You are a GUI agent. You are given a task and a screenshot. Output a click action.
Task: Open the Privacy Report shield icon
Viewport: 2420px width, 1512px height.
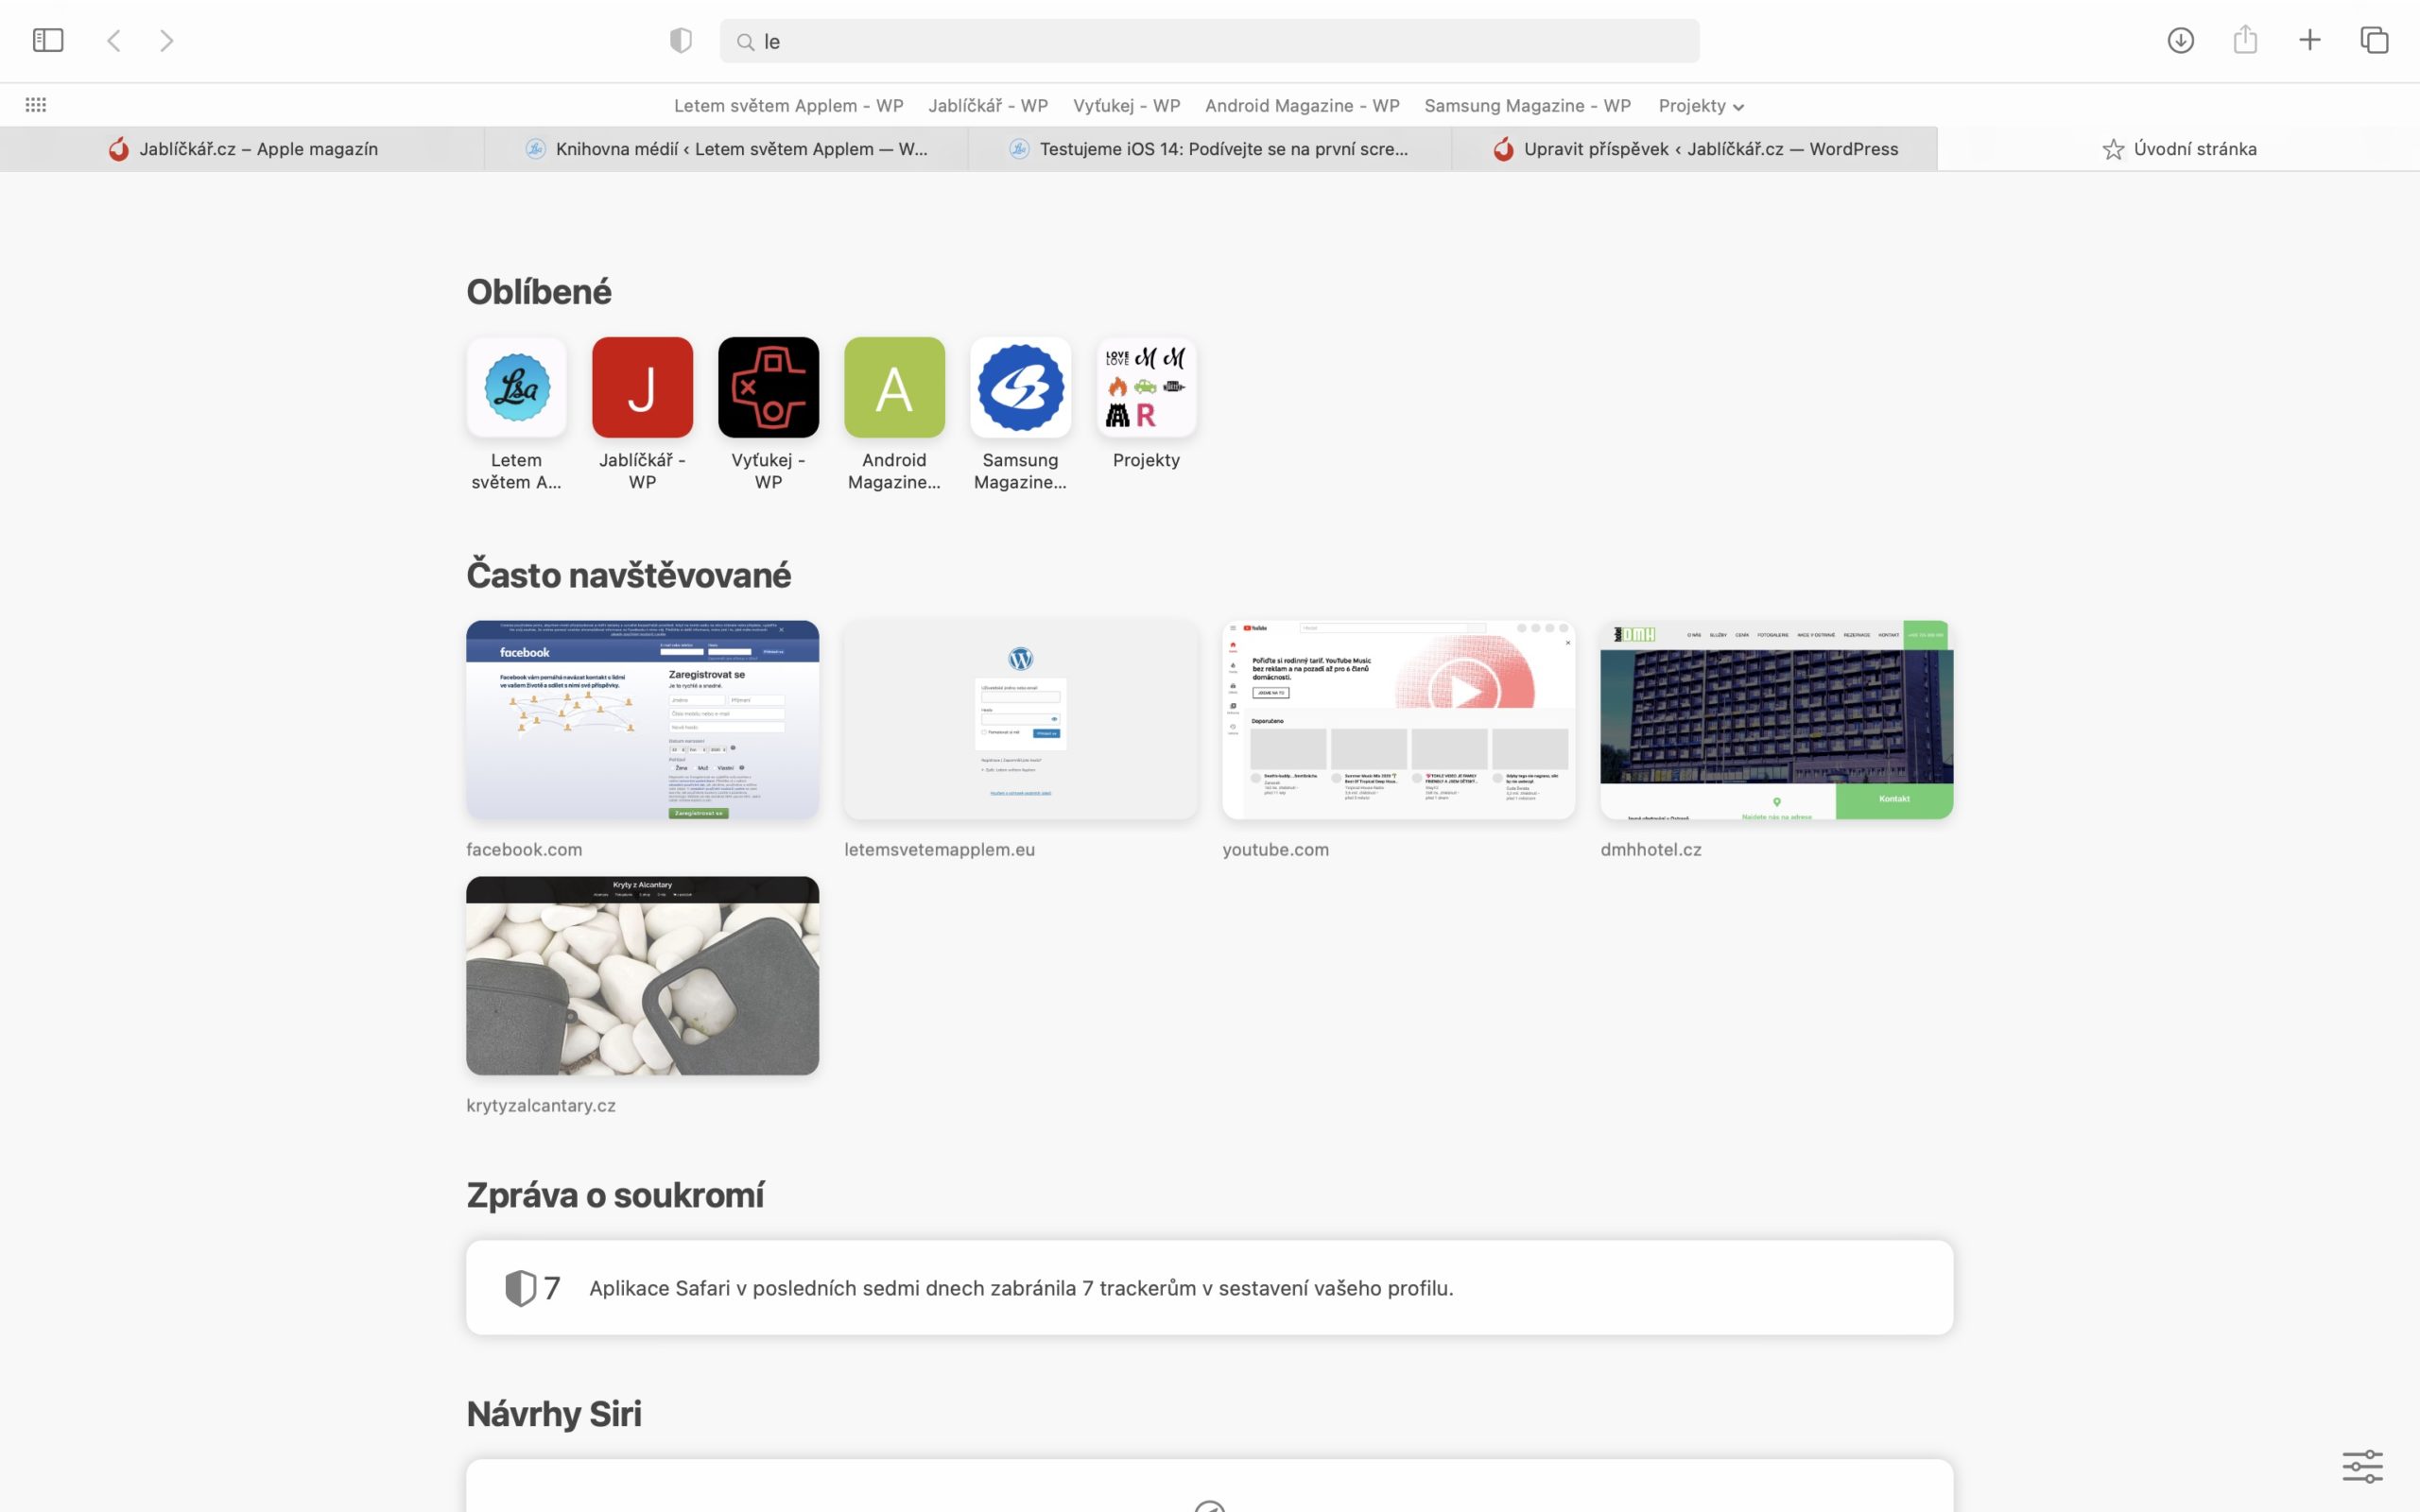point(681,40)
